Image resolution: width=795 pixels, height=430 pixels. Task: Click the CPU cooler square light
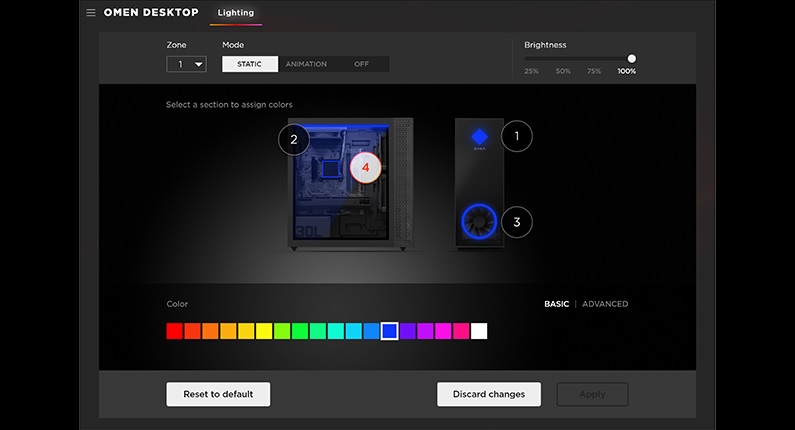(x=331, y=169)
